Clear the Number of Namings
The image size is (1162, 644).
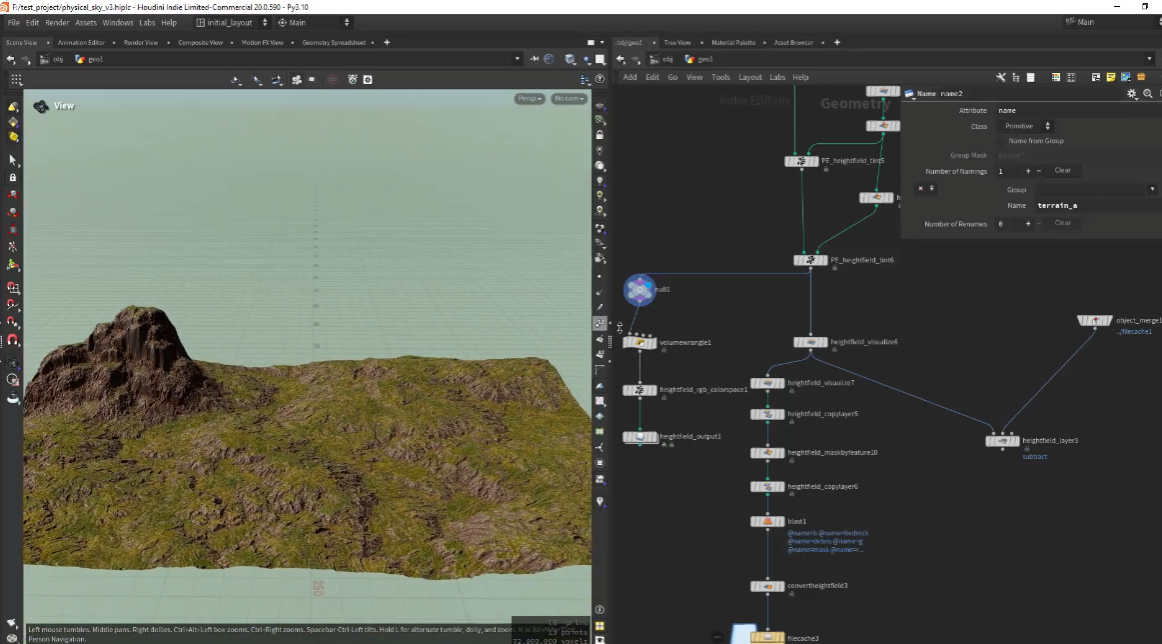pos(1062,170)
